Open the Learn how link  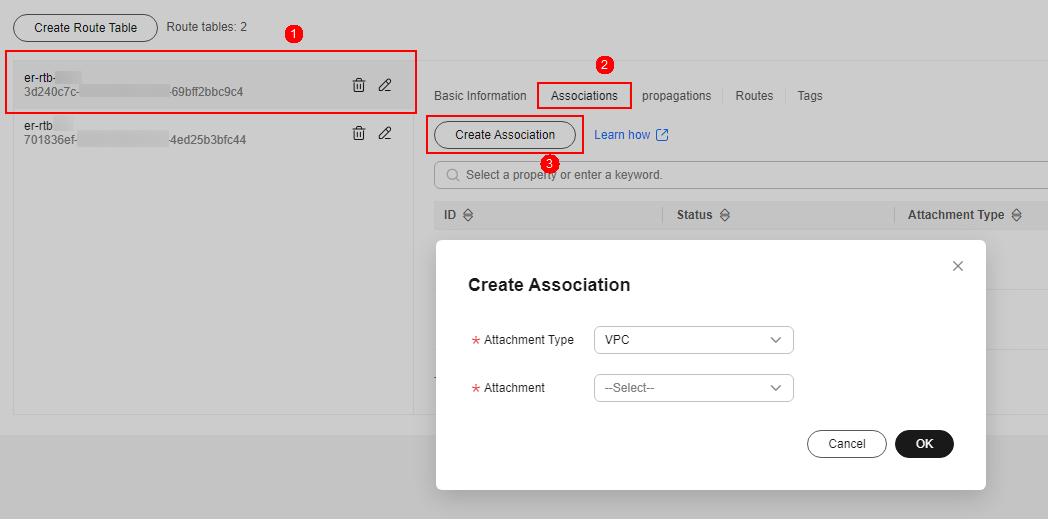[x=630, y=135]
